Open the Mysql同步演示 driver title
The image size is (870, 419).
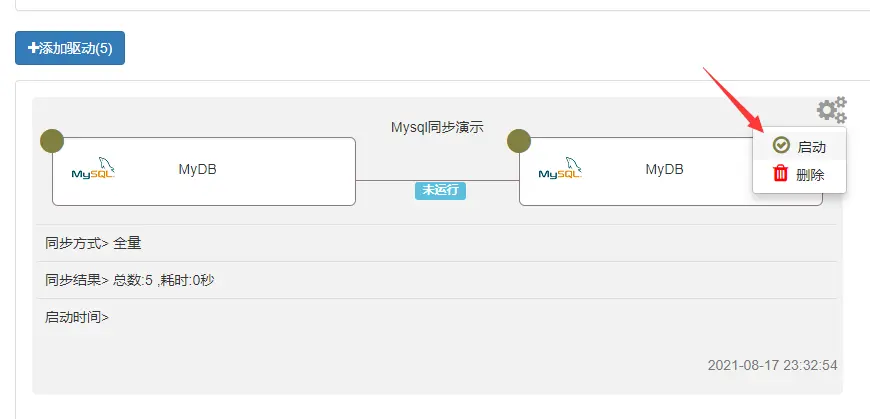pyautogui.click(x=437, y=127)
